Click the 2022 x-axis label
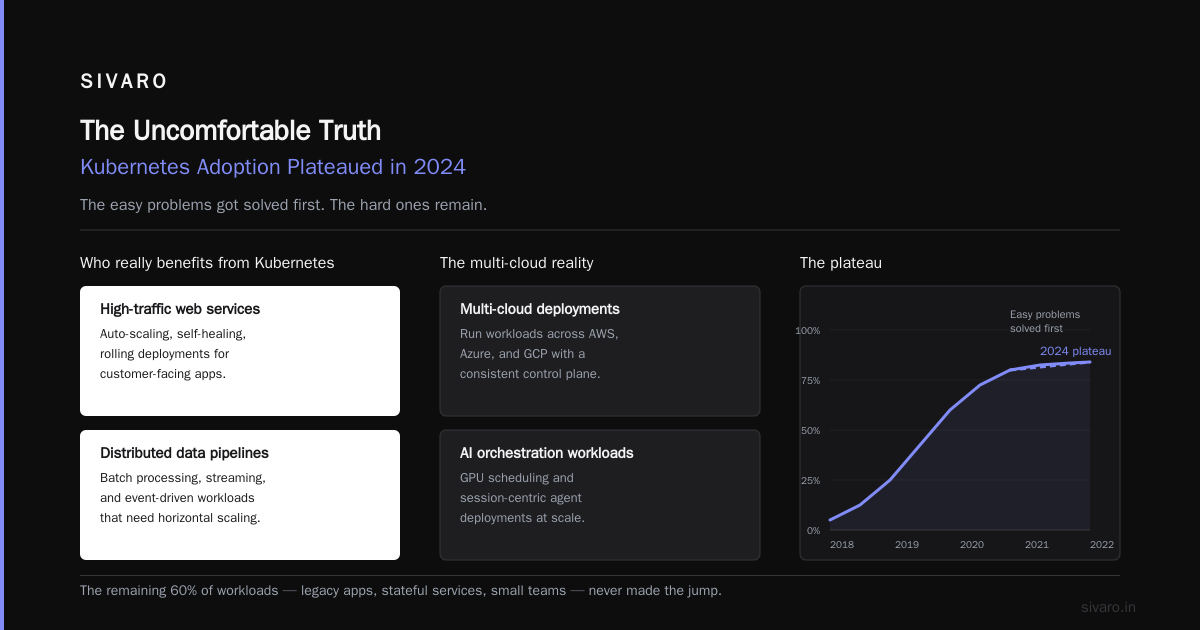The width and height of the screenshot is (1200, 630). [1102, 545]
